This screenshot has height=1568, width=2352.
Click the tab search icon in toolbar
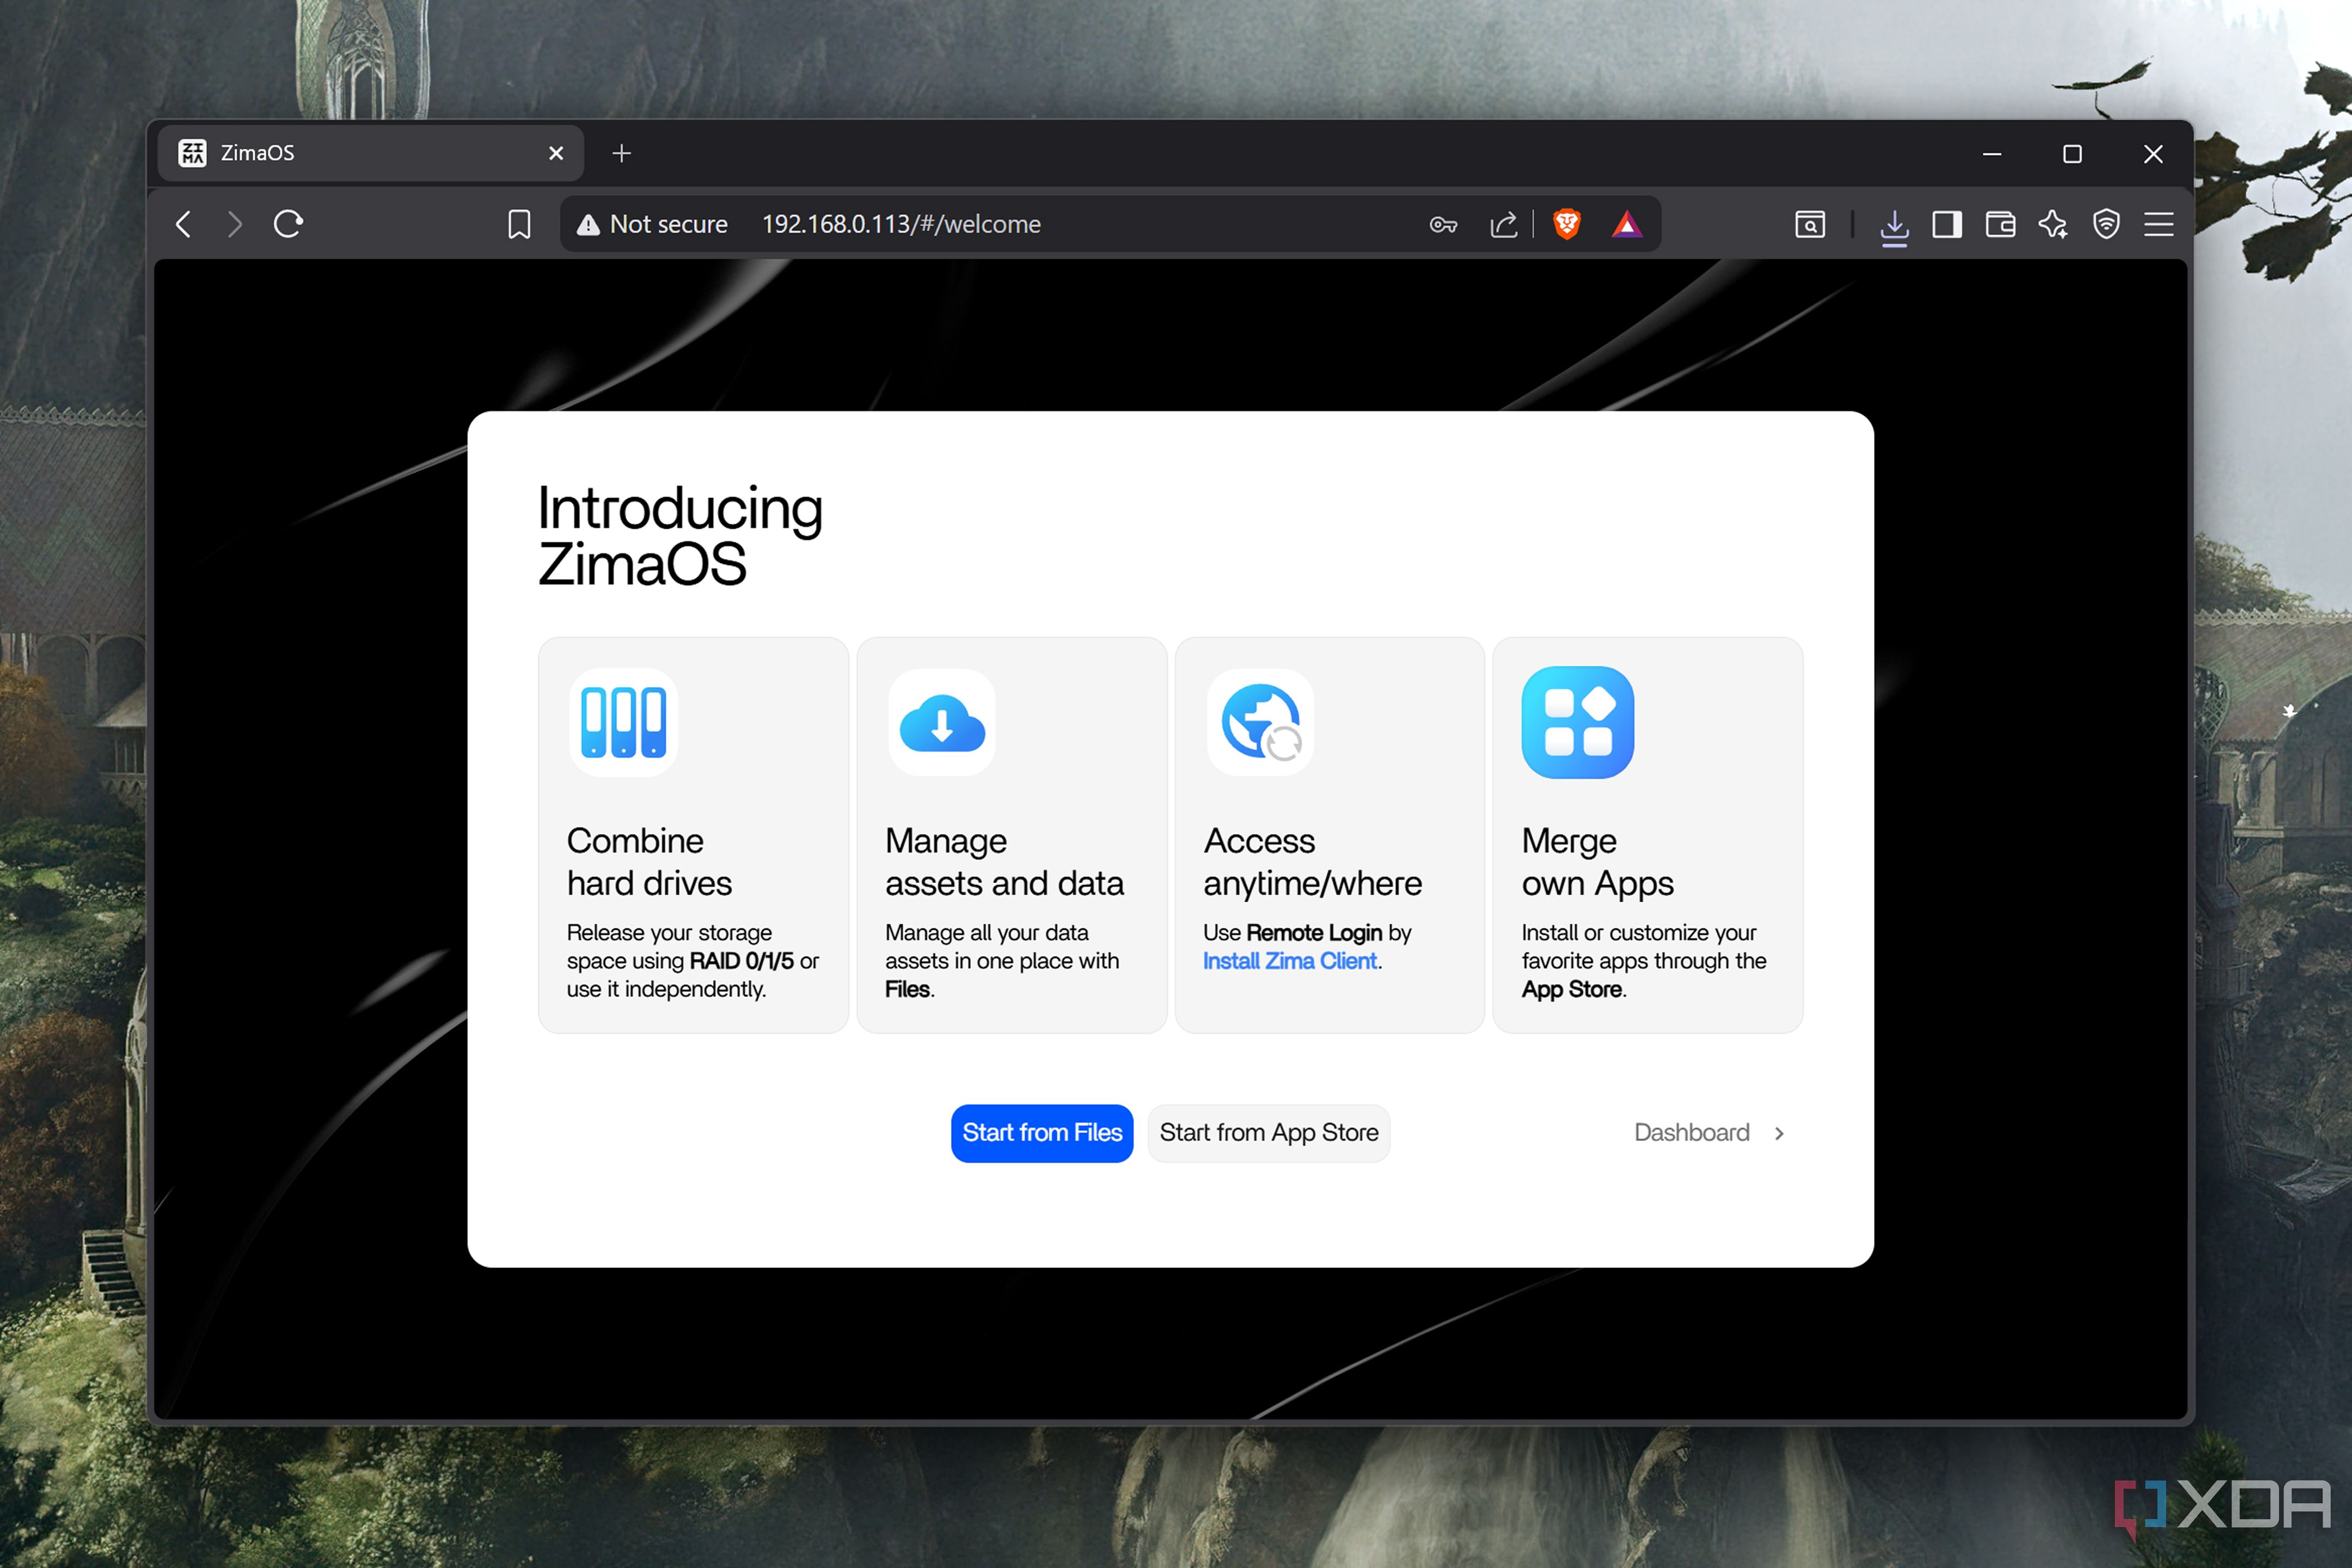1810,224
